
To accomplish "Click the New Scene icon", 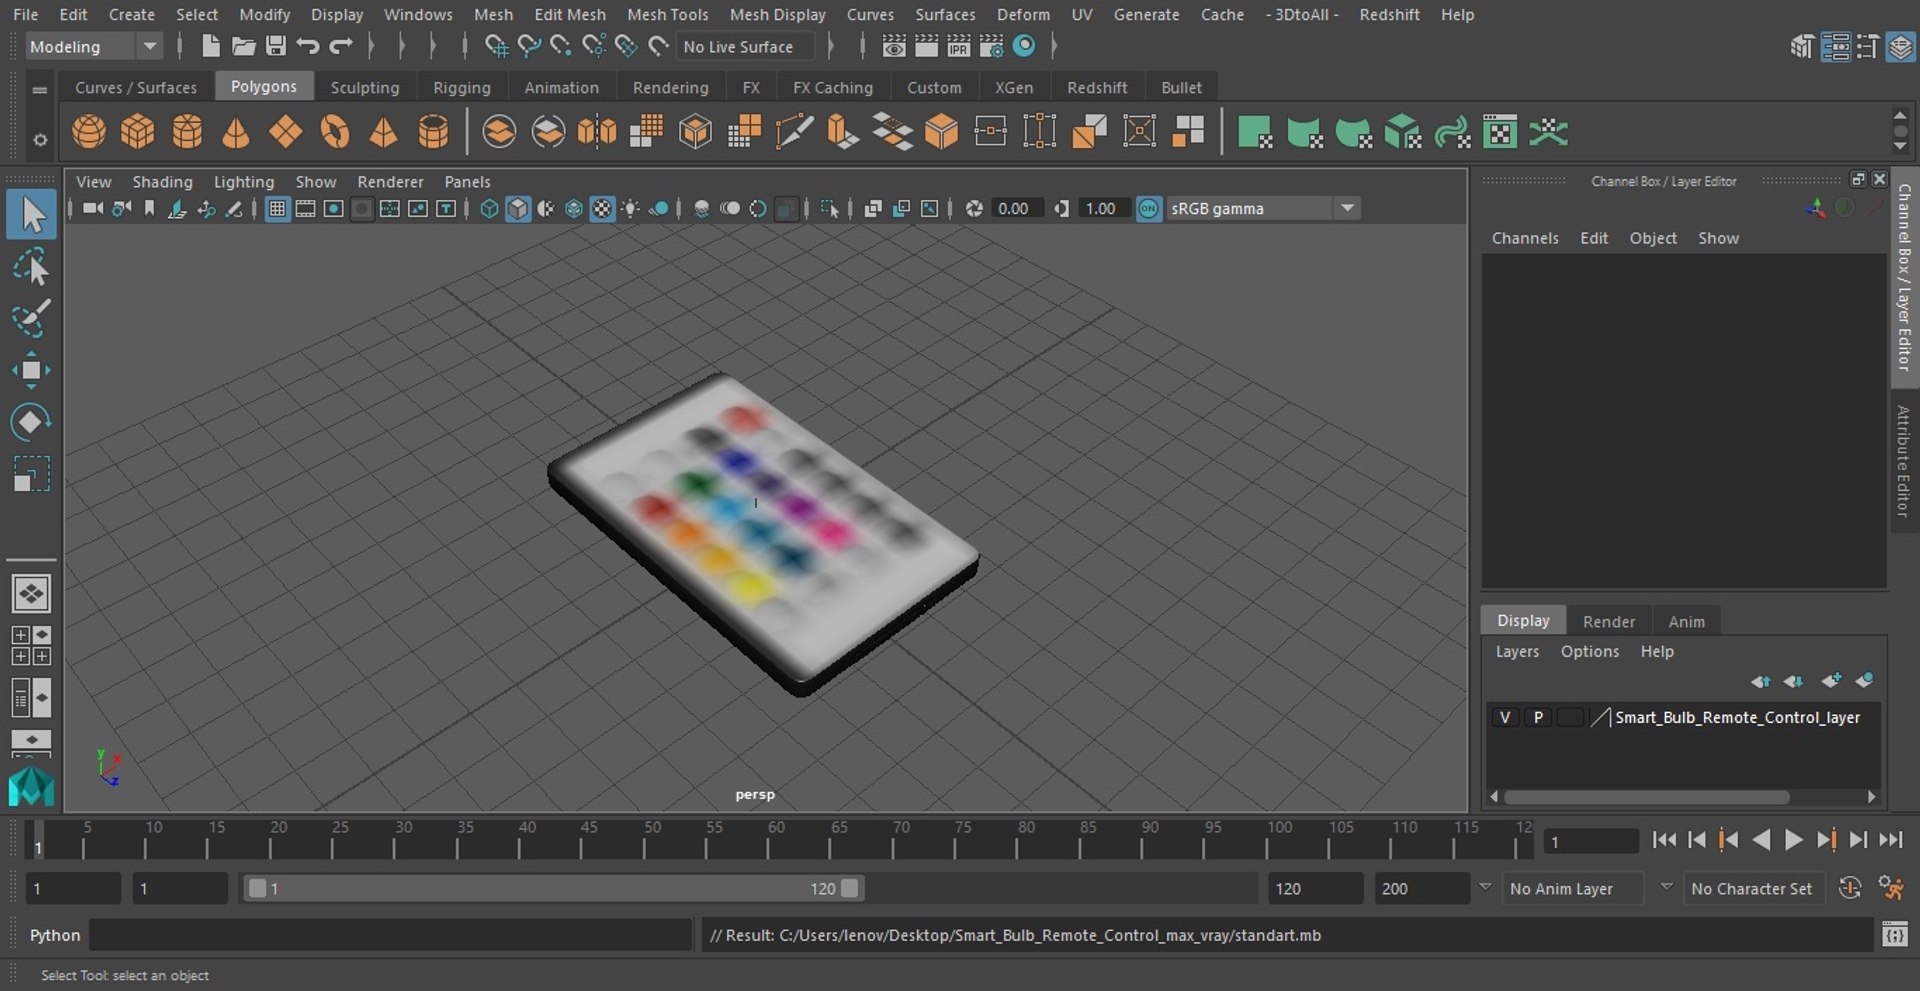I will click(210, 46).
